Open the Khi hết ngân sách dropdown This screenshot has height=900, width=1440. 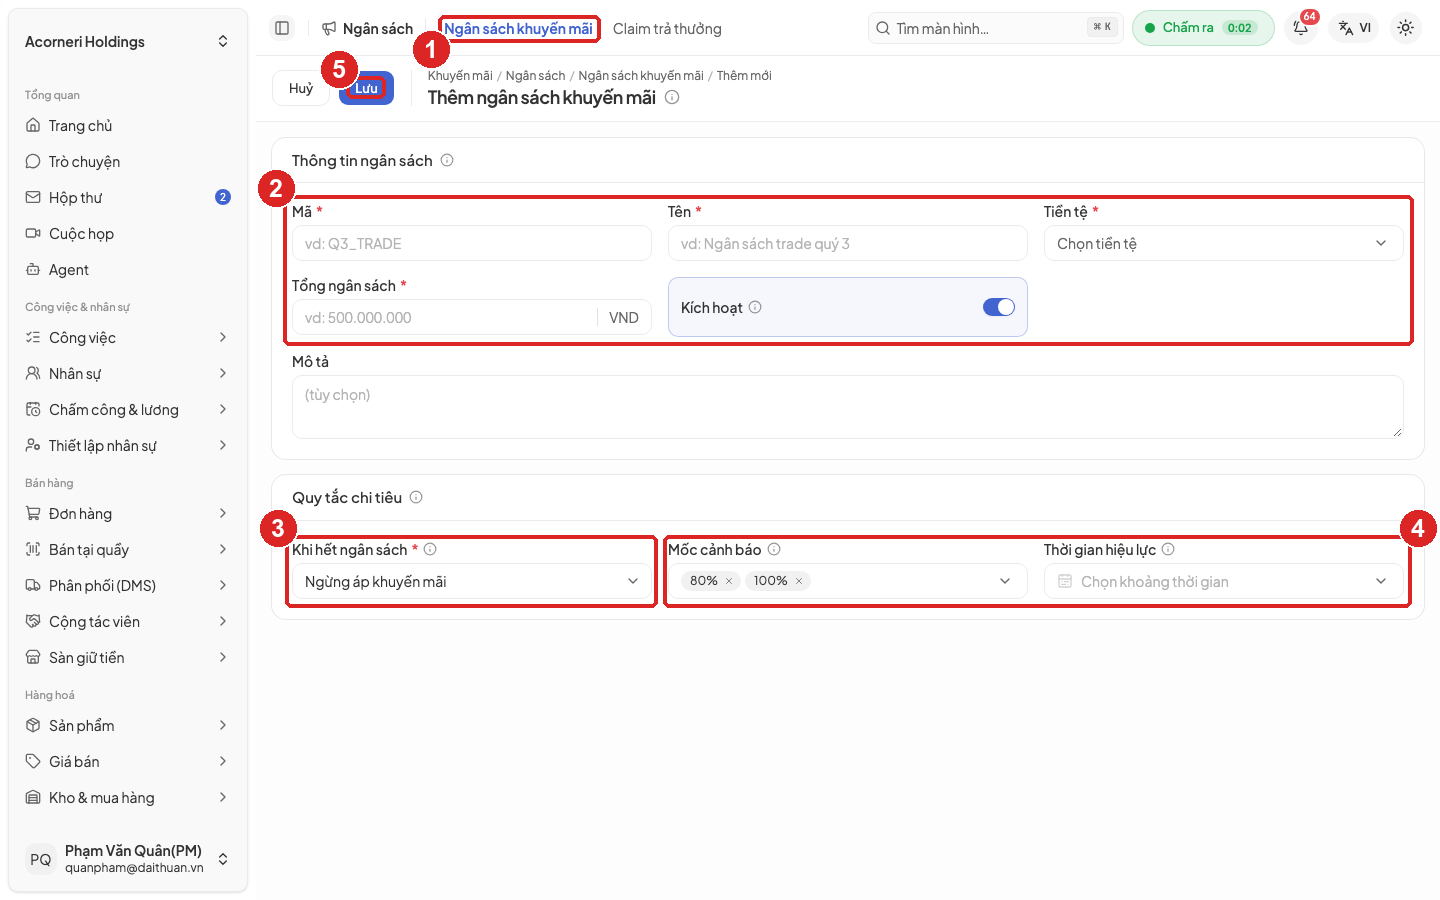[x=472, y=581]
